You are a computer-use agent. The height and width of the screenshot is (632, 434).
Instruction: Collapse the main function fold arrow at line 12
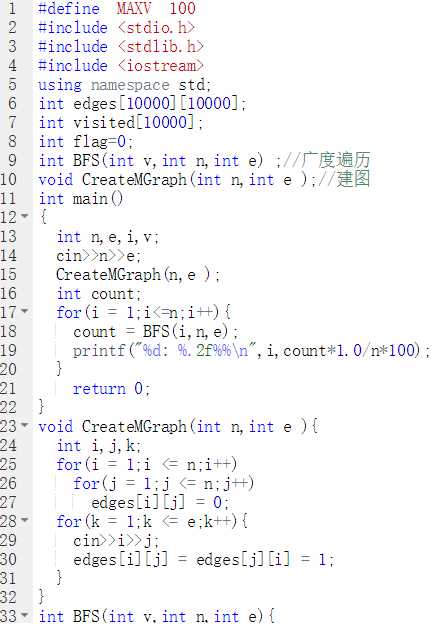pos(25,216)
